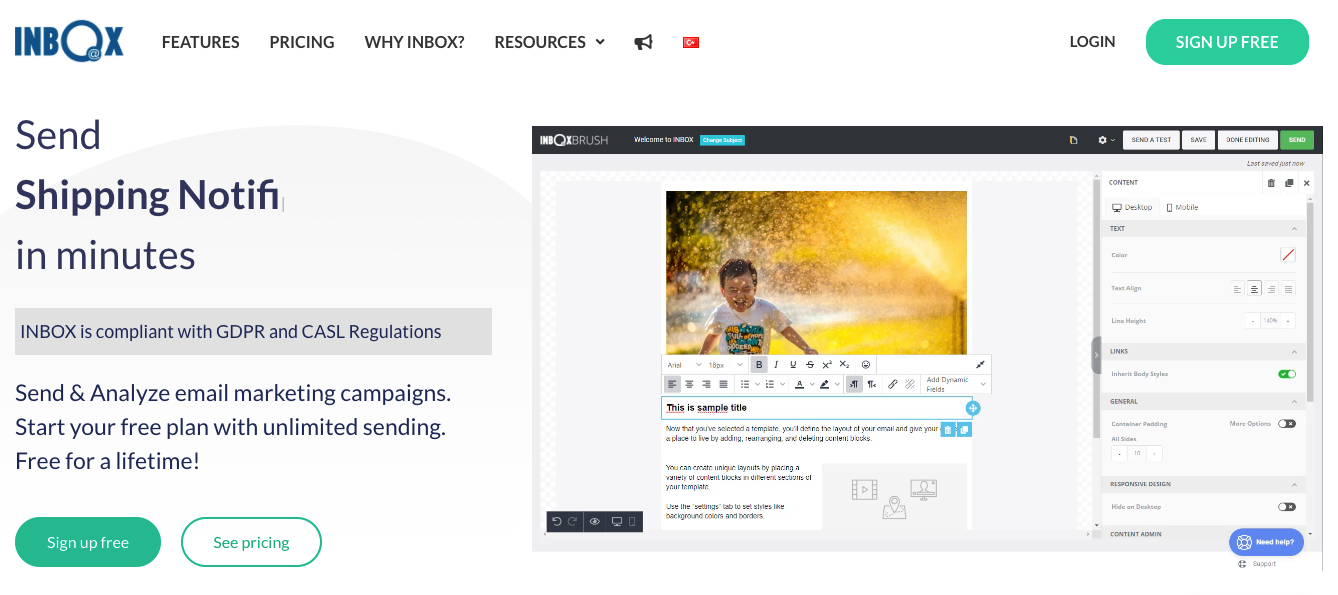
Task: Select center text align icon in Text panel
Action: tap(1254, 289)
